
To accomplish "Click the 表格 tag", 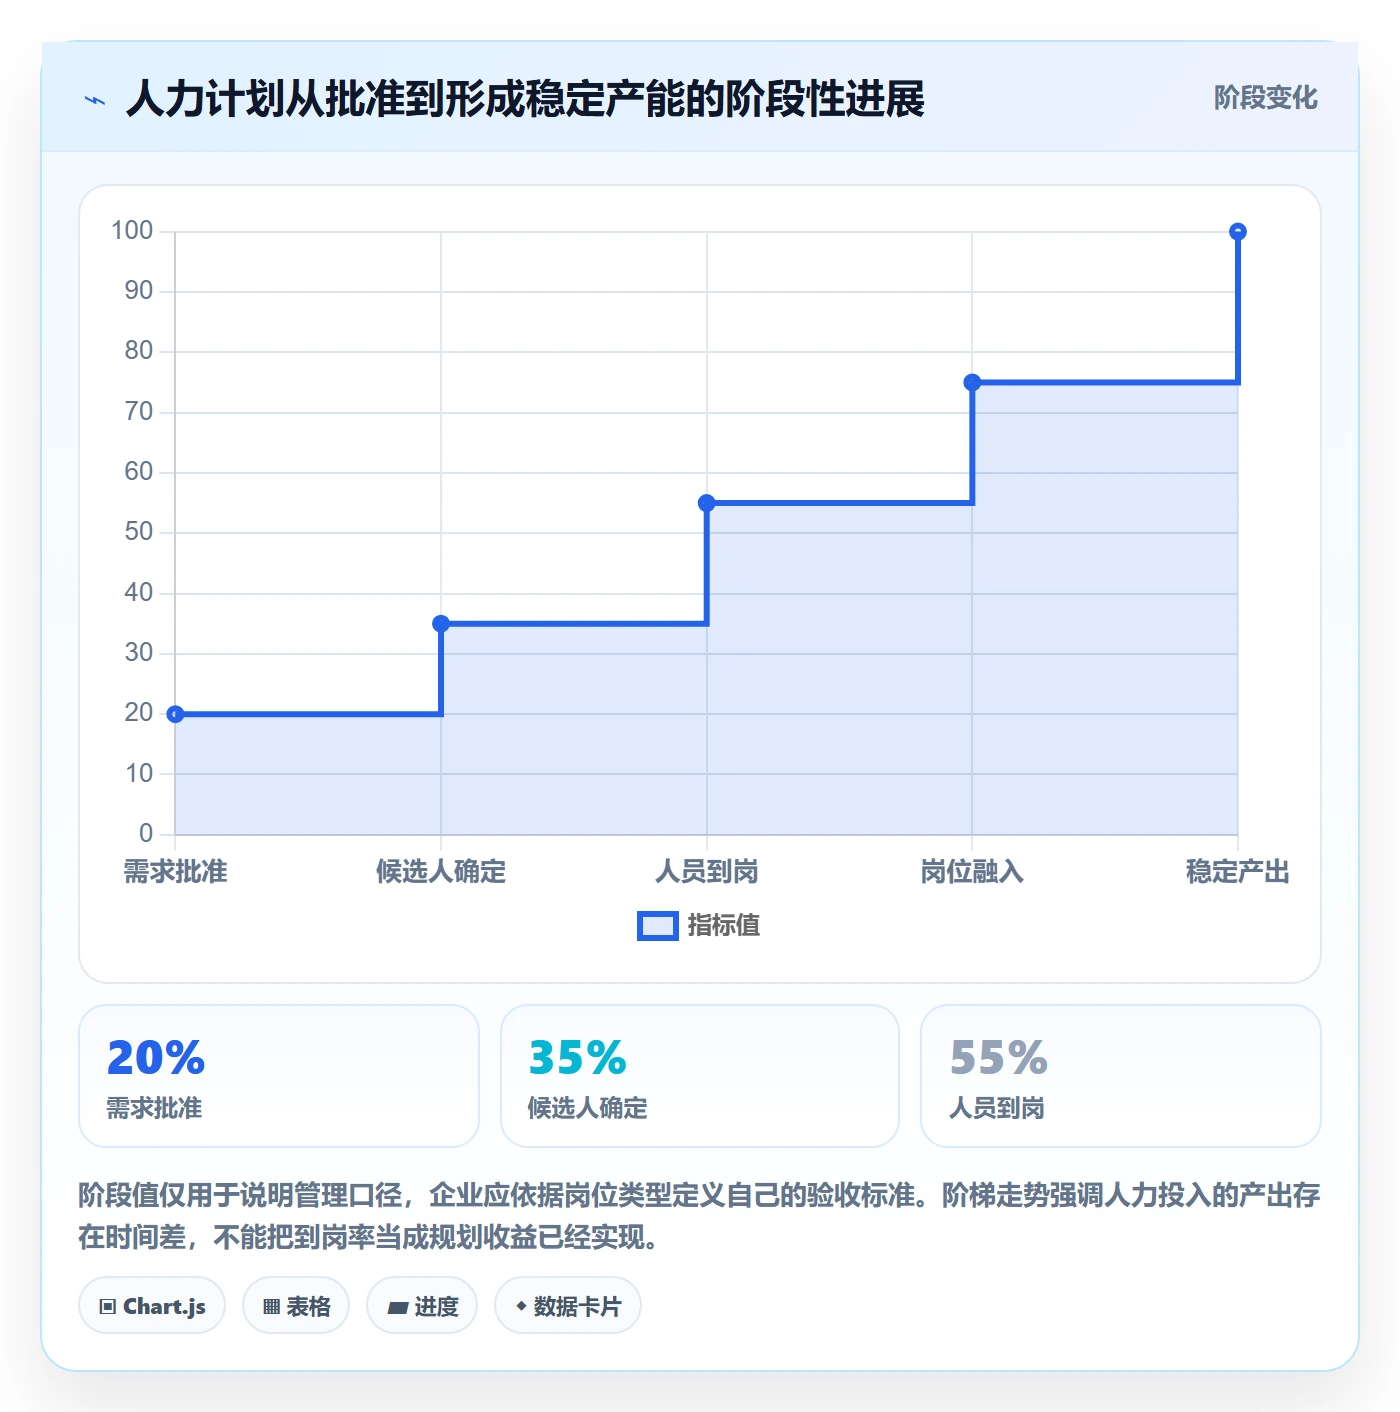I will [296, 1306].
